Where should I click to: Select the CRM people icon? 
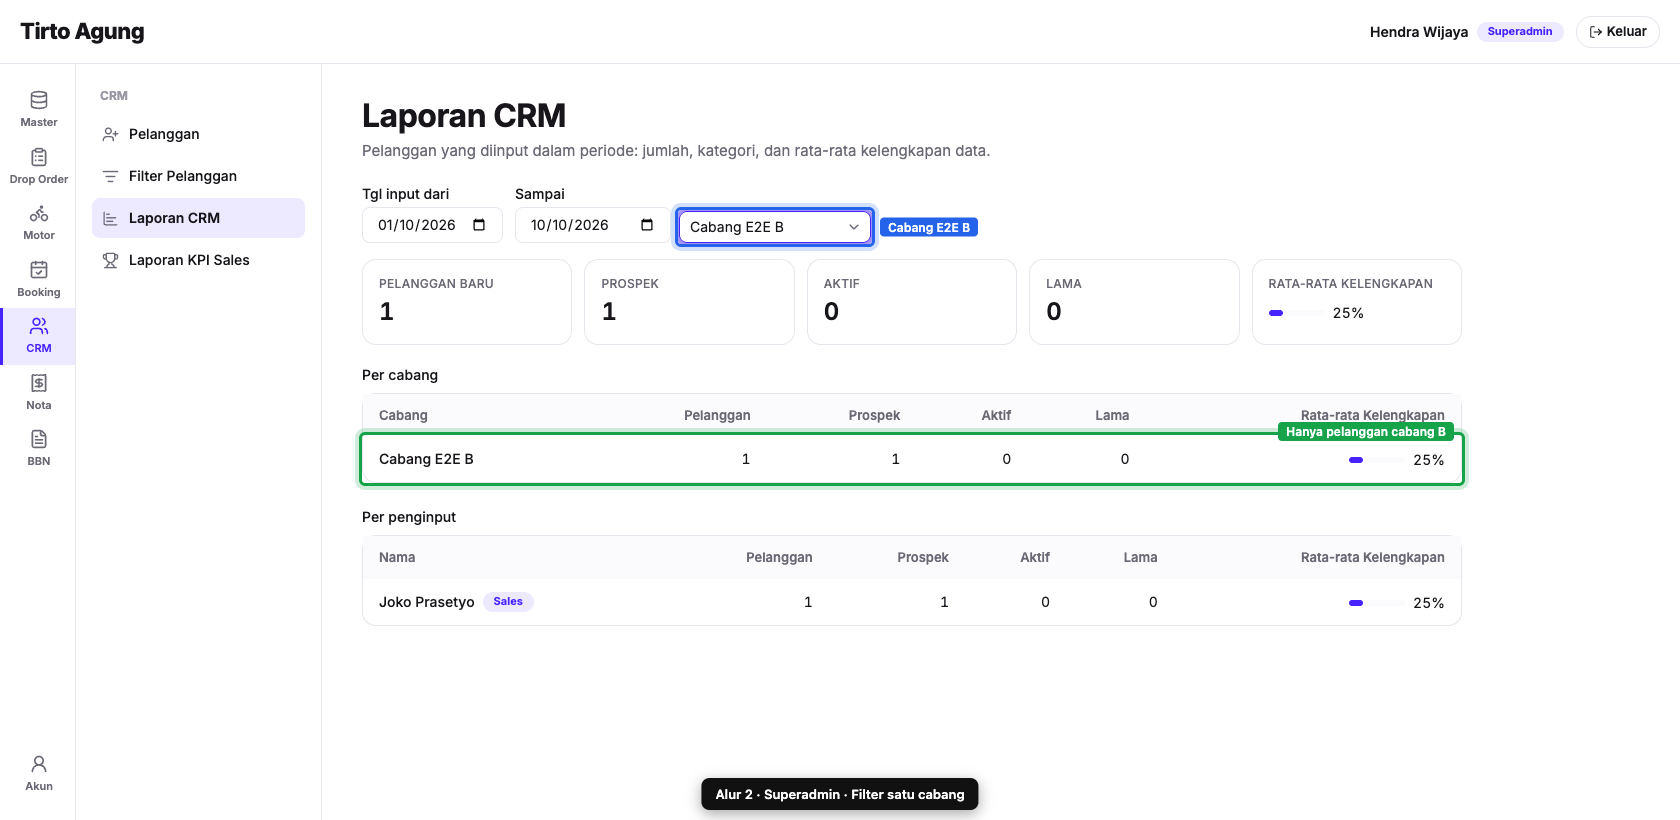pyautogui.click(x=39, y=326)
